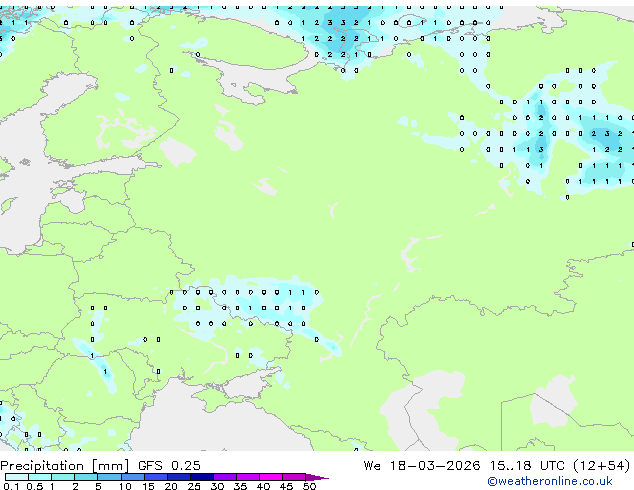The height and width of the screenshot is (490, 634).
Task: Click the 40–45 mm magenta legend box
Action: click(271, 477)
